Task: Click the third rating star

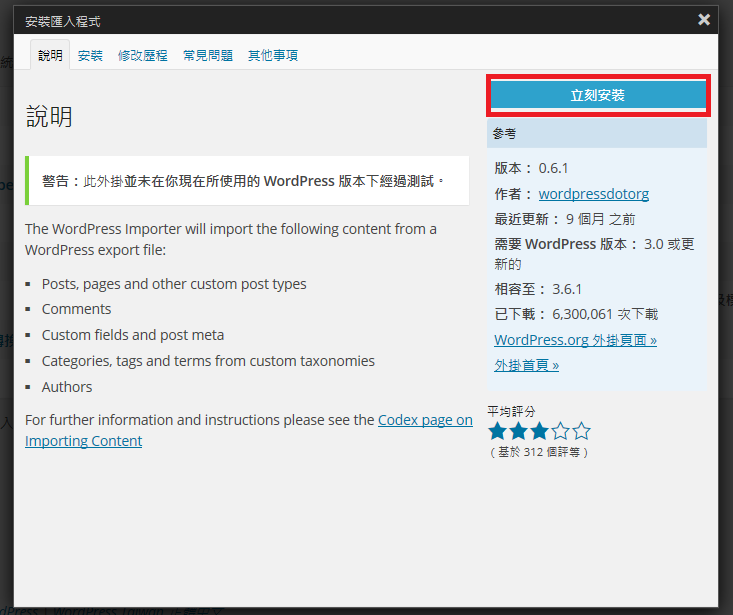Action: pos(539,431)
